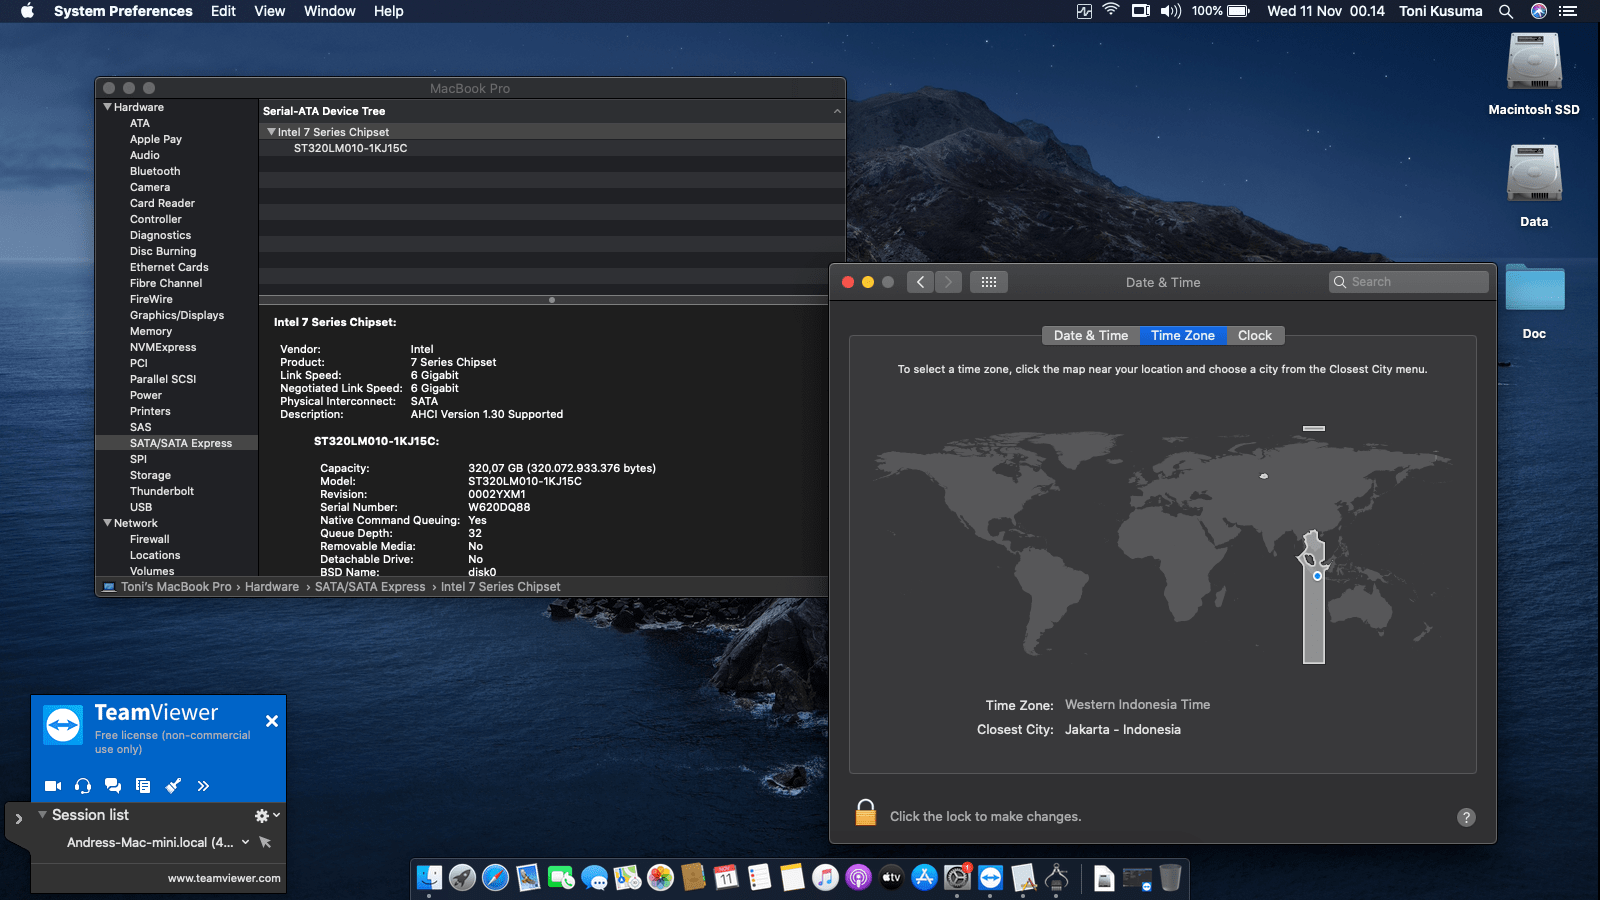1600x900 pixels.
Task: Collapse Intel 7 Series Chipset tree row
Action: point(271,132)
